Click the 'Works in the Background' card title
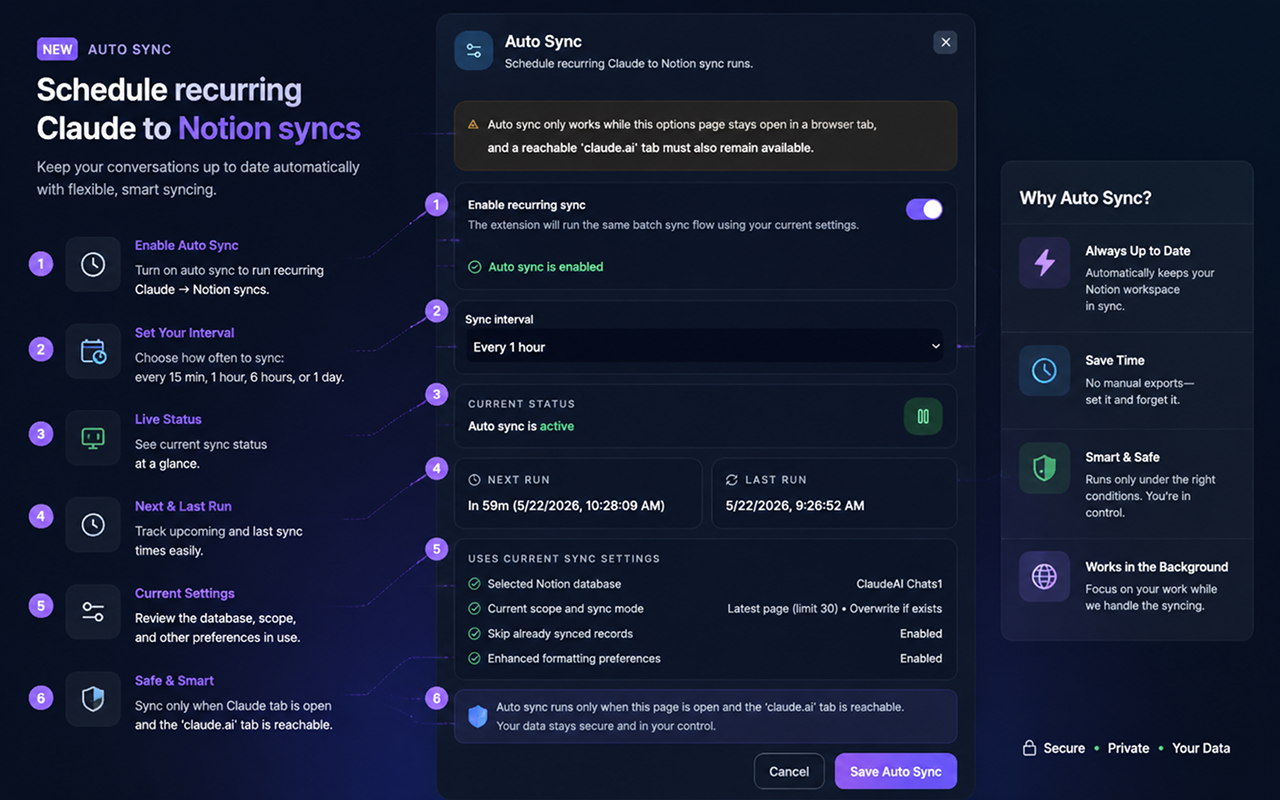Image resolution: width=1280 pixels, height=800 pixels. [x=1157, y=566]
